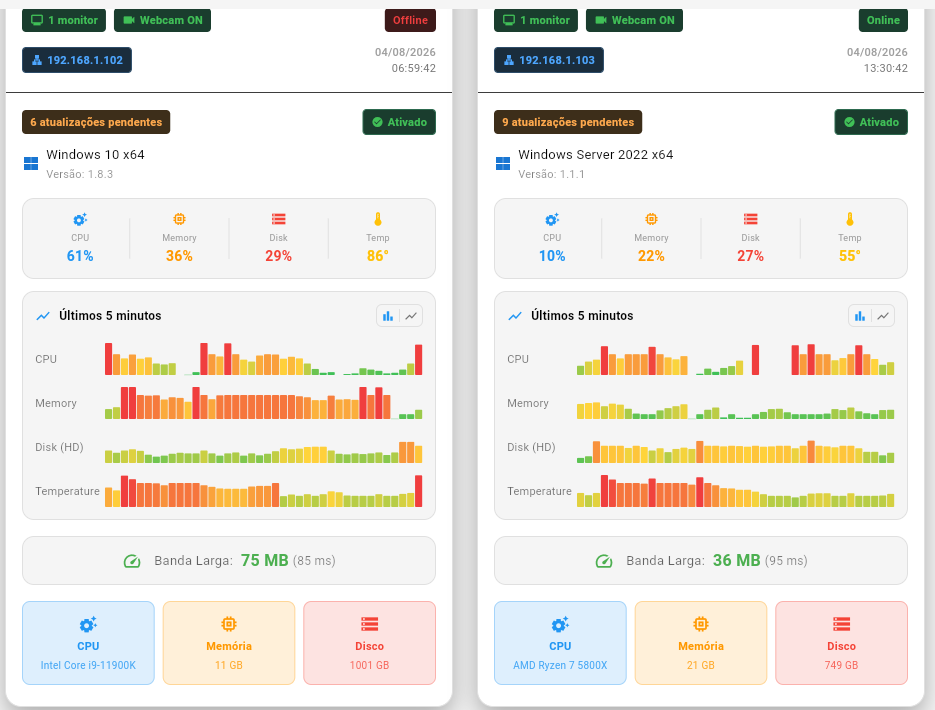Viewport: 935px width, 710px height.
Task: Click Ativado badge on Windows 10 card
Action: click(399, 122)
